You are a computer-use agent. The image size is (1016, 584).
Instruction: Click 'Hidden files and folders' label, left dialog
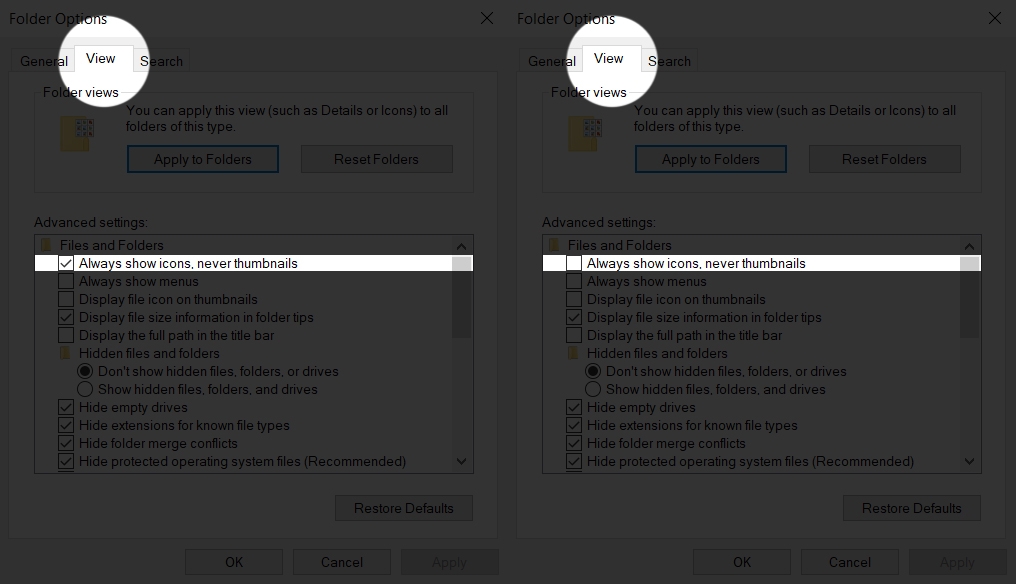(x=149, y=353)
